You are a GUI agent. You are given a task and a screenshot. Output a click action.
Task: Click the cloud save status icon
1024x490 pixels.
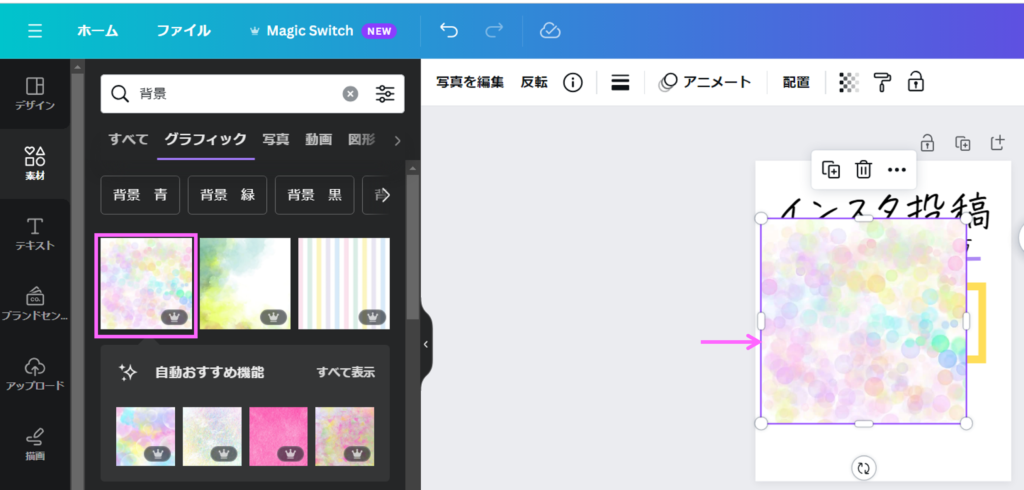click(550, 30)
